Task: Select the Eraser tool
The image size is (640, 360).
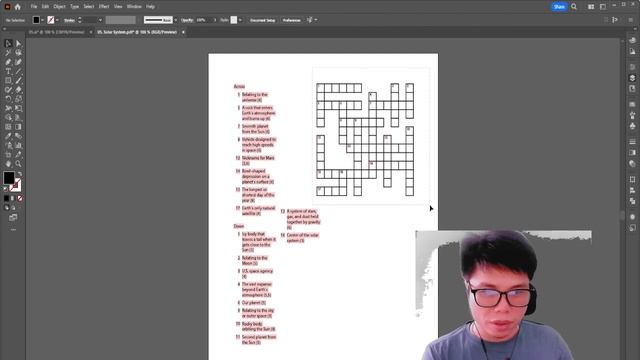Action: 18,90
